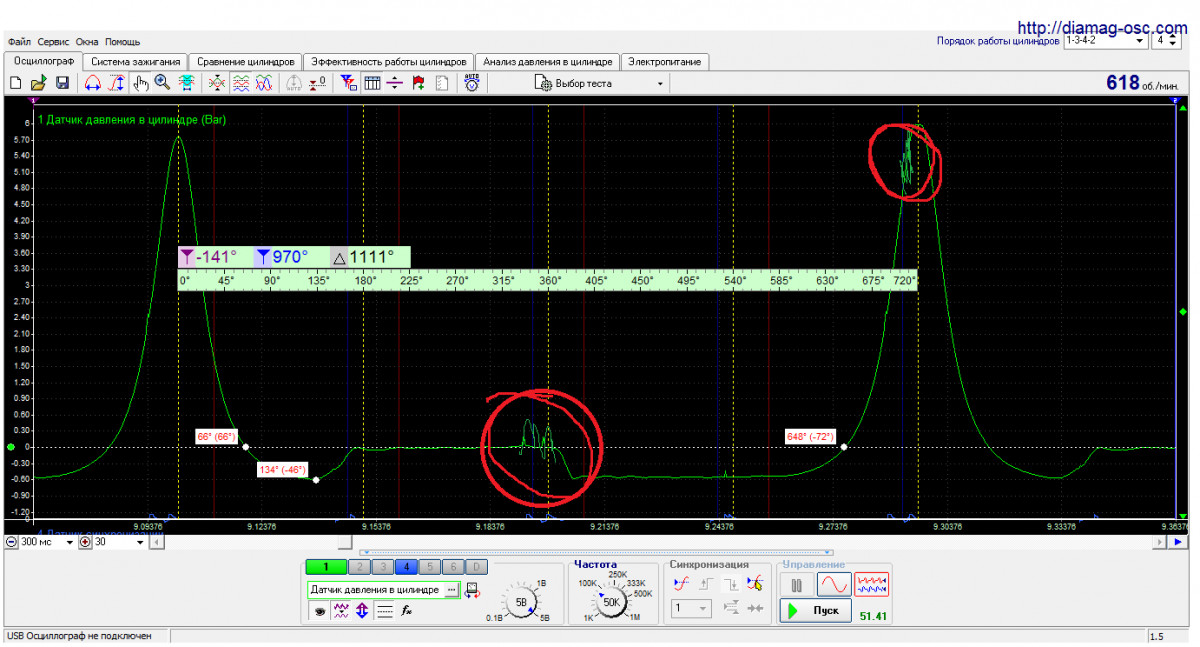
Task: Select the hand pan tool
Action: (x=141, y=84)
